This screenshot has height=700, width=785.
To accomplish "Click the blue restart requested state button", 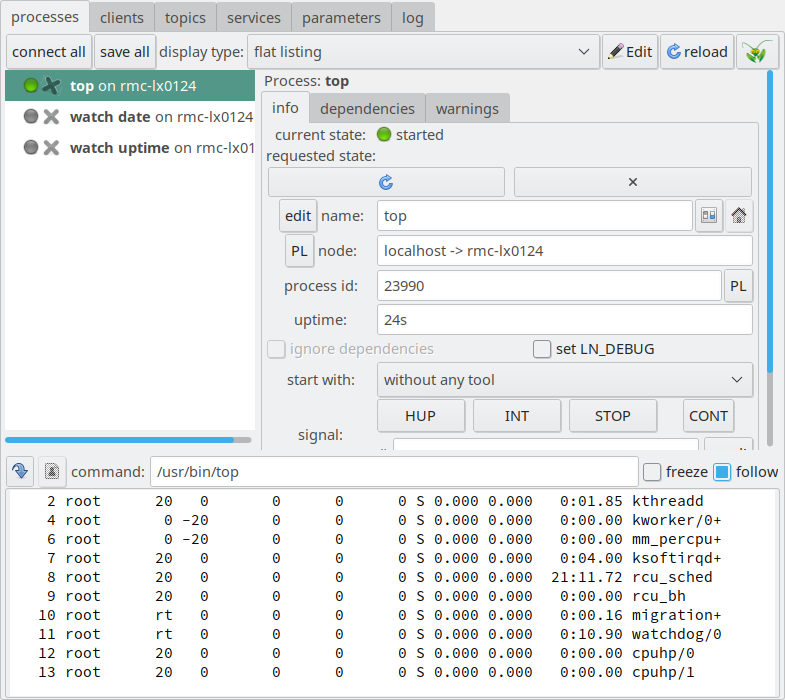I will point(386,182).
